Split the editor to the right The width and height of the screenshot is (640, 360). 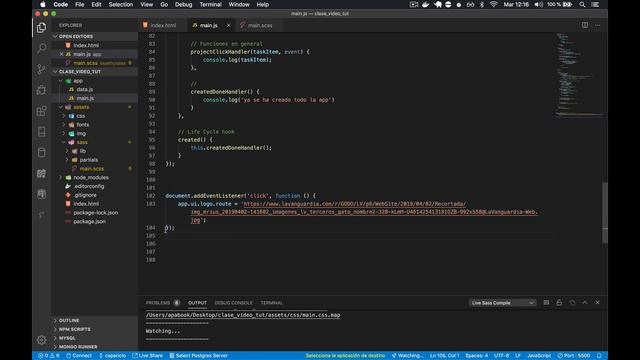click(x=585, y=25)
